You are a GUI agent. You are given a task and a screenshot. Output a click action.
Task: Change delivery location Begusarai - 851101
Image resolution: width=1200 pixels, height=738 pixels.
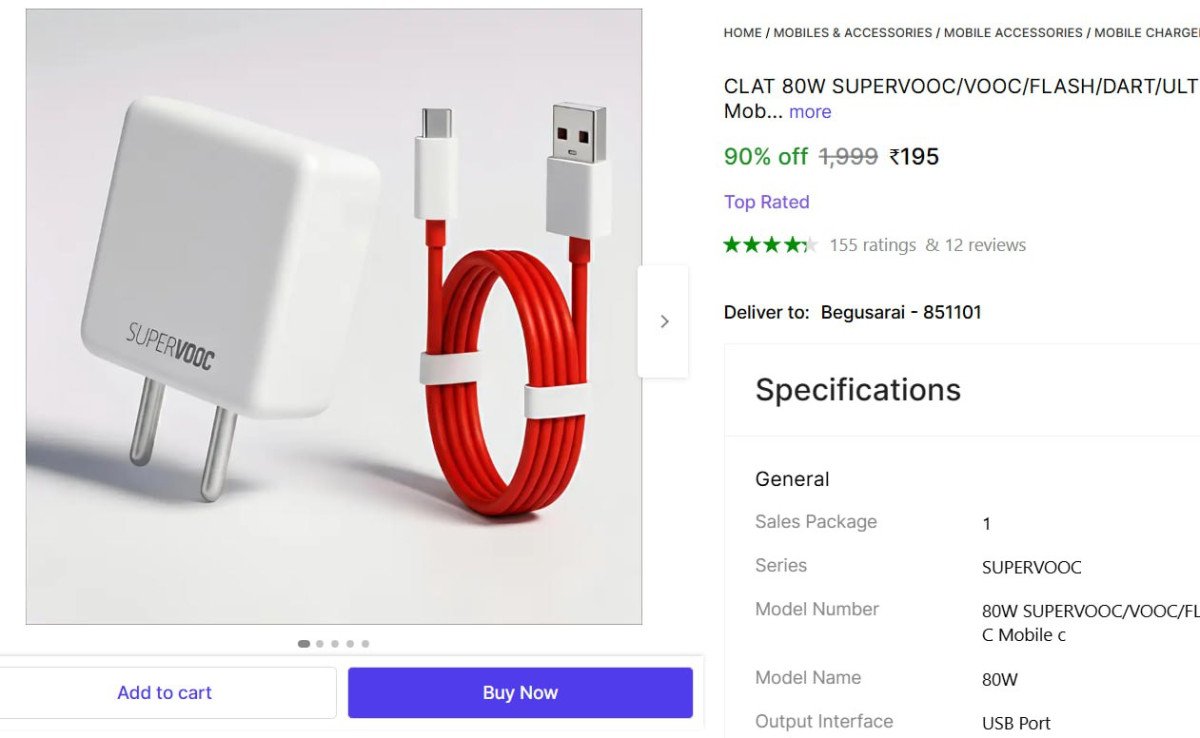pos(901,312)
